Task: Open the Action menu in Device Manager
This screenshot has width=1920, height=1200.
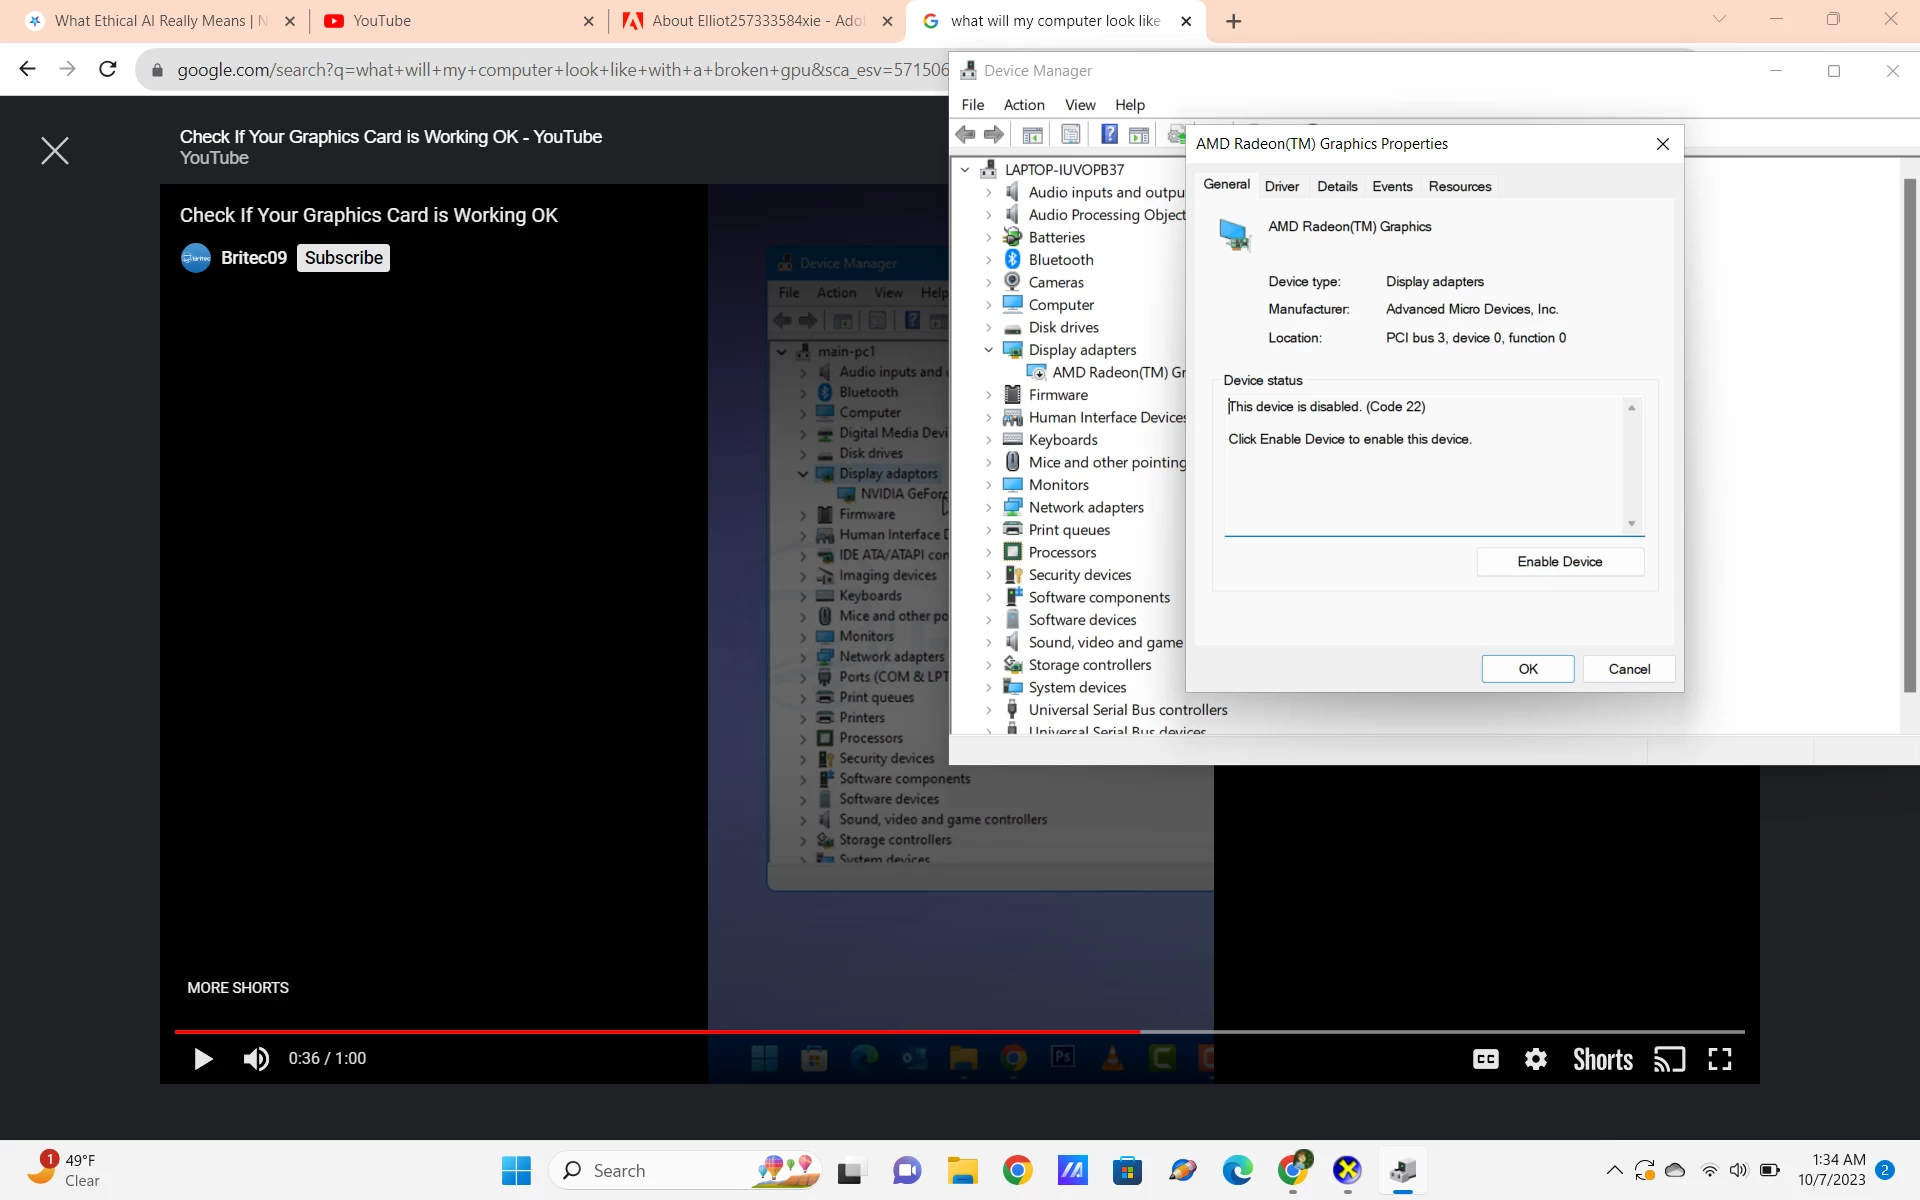Action: (x=1023, y=105)
